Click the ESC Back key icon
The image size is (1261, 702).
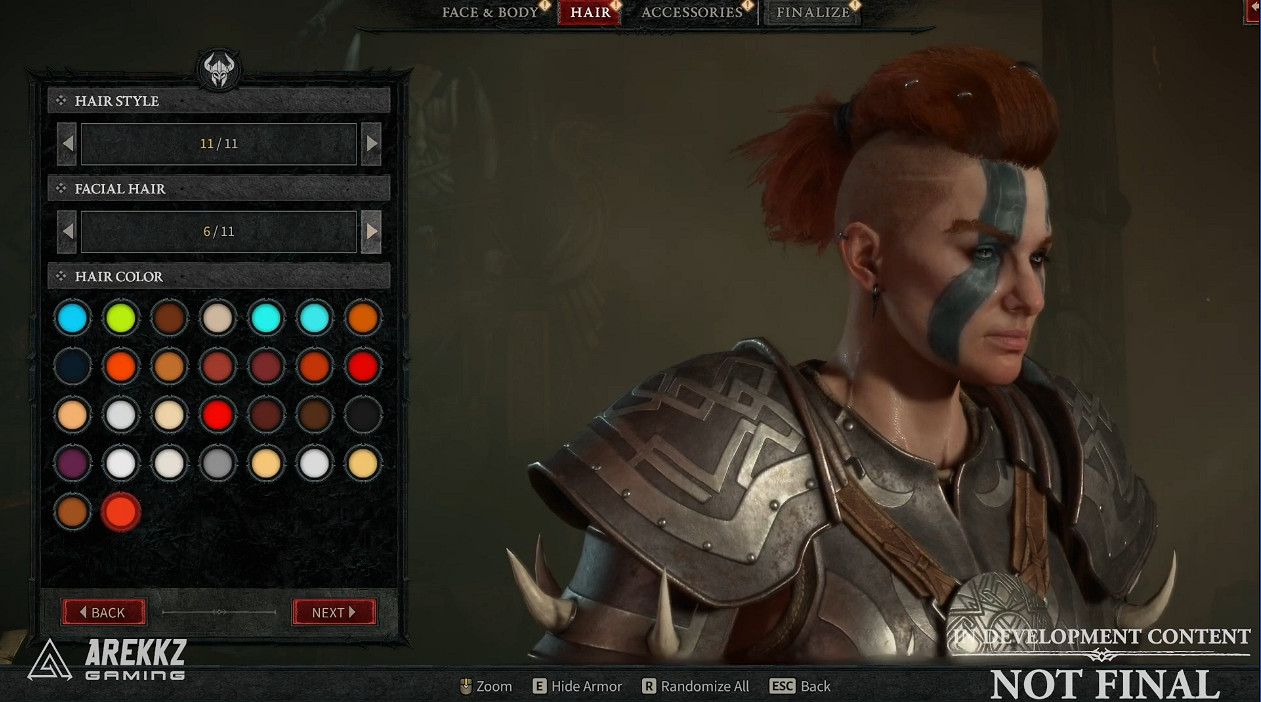782,686
